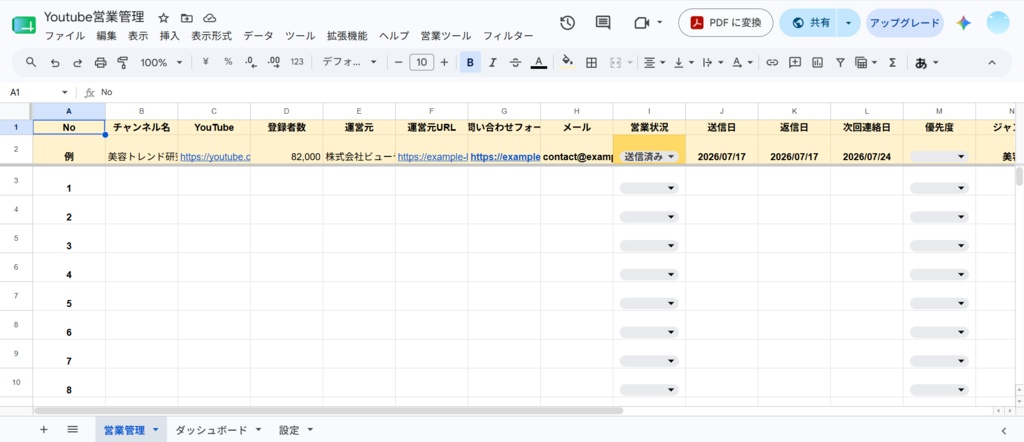Open the text color picker
The width and height of the screenshot is (1024, 442).
pyautogui.click(x=538, y=63)
